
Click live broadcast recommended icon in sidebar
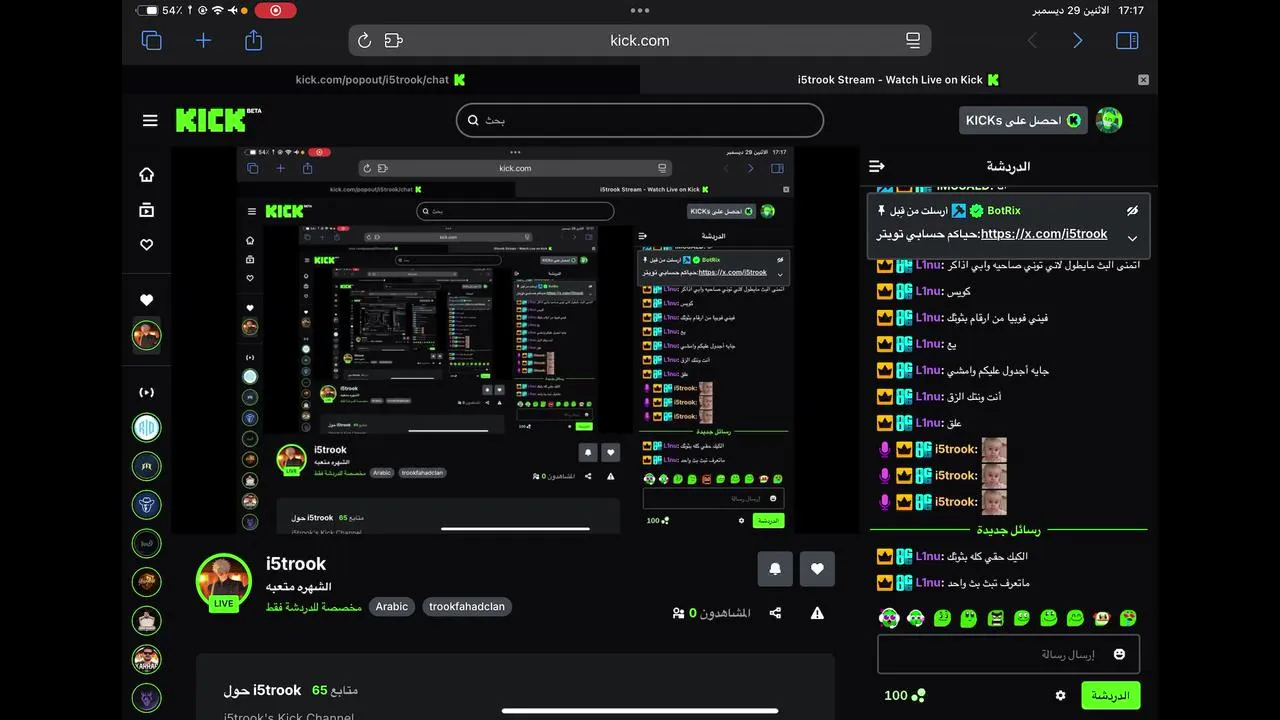pos(147,392)
